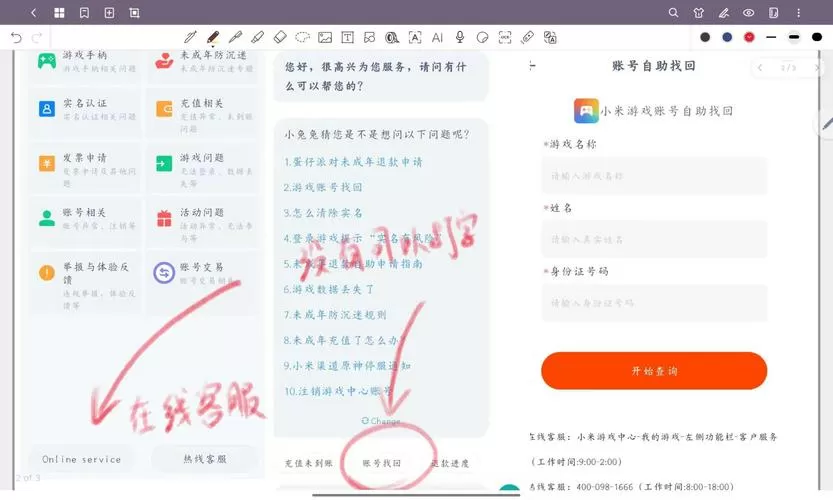Select the ballpoint pen tool
833x500 pixels.
coord(190,37)
